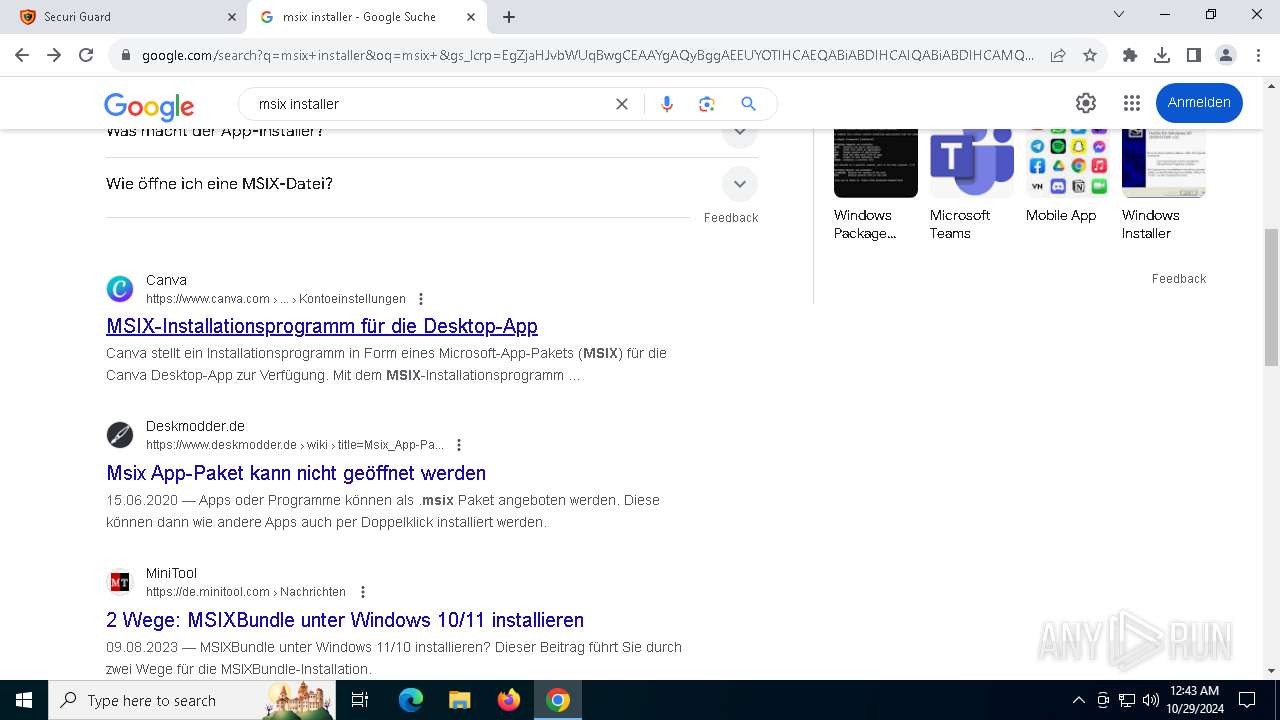Open '2 Wege: MSIXBundle unter Windows 10/11 installieren'
Screen dimensions: 1280x720
pos(345,620)
